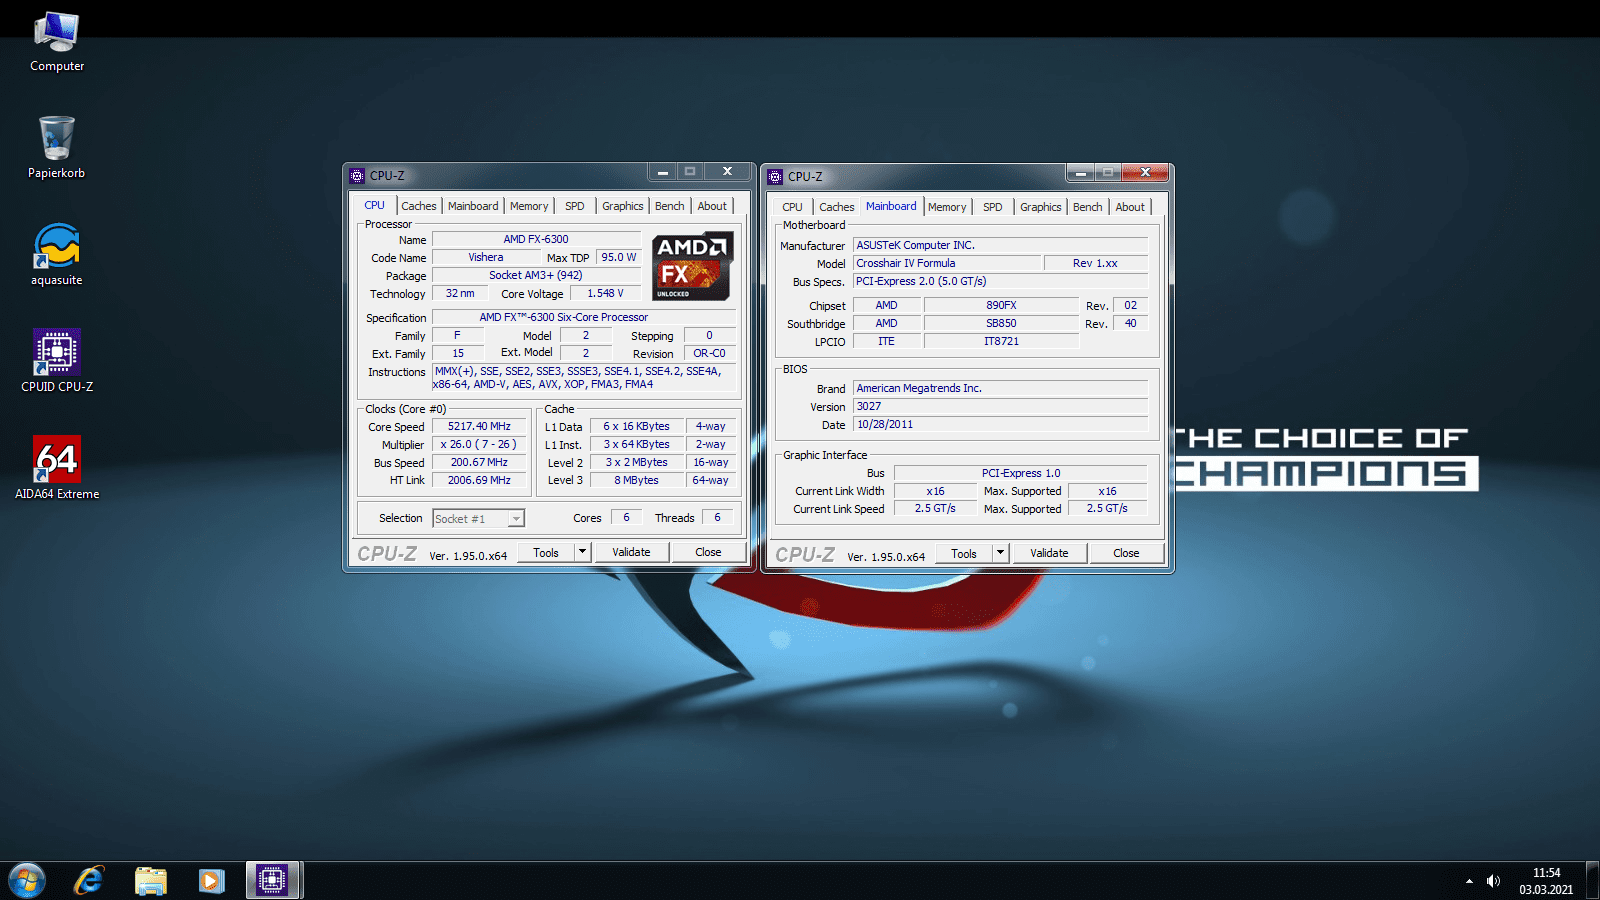Open Internet Explorer from the taskbar

(89, 881)
